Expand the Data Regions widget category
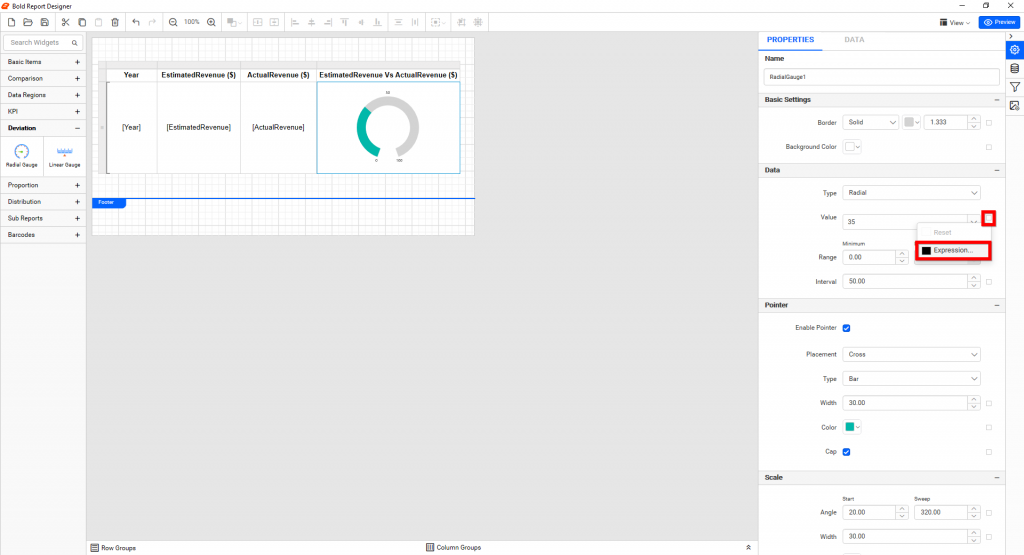Image resolution: width=1024 pixels, height=555 pixels. [77, 95]
